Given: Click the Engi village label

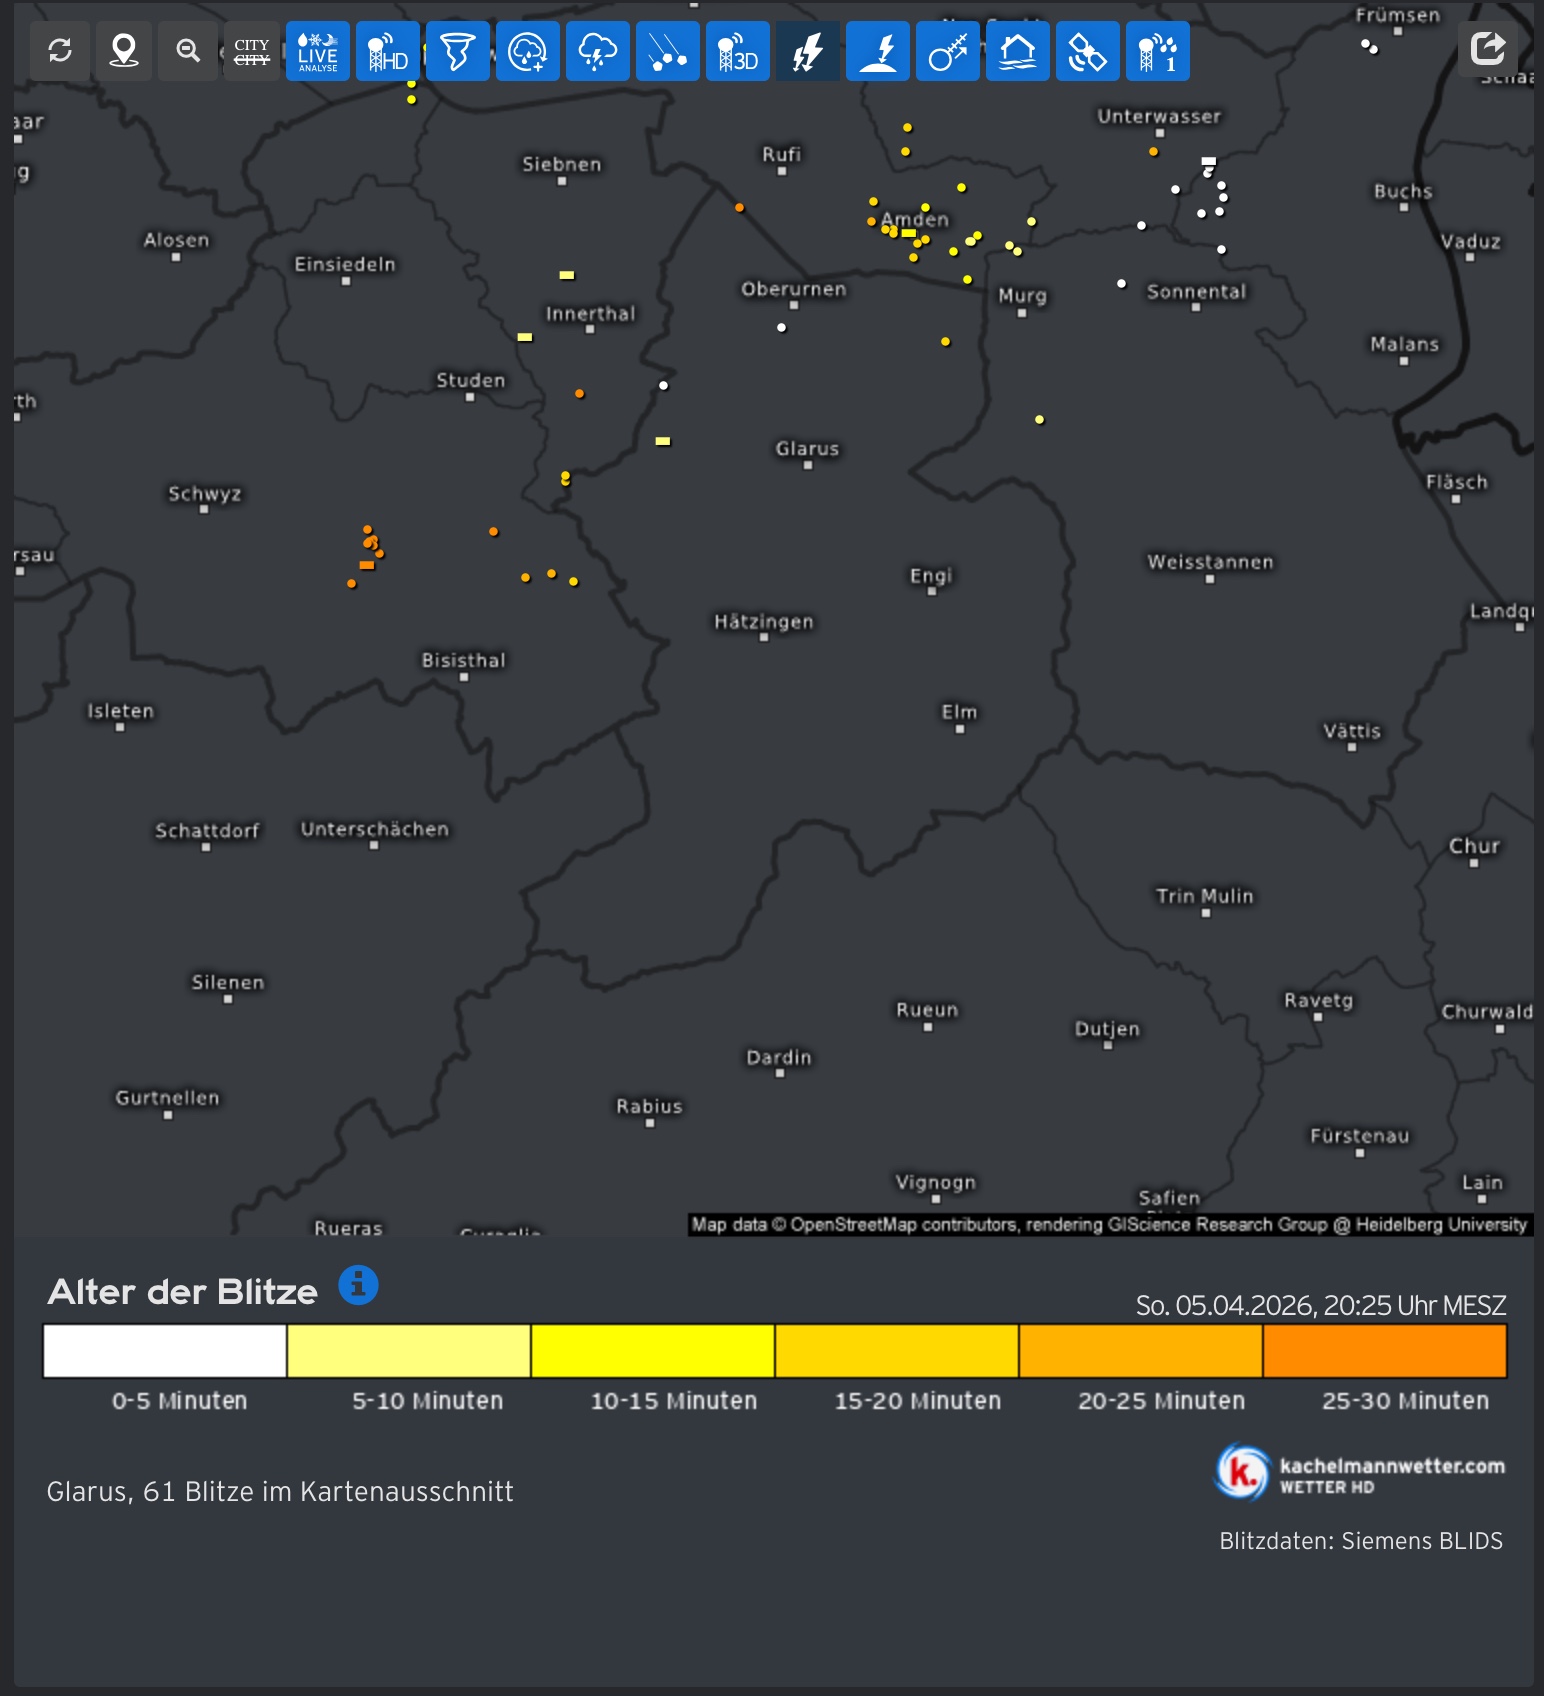Looking at the screenshot, I should (x=931, y=576).
